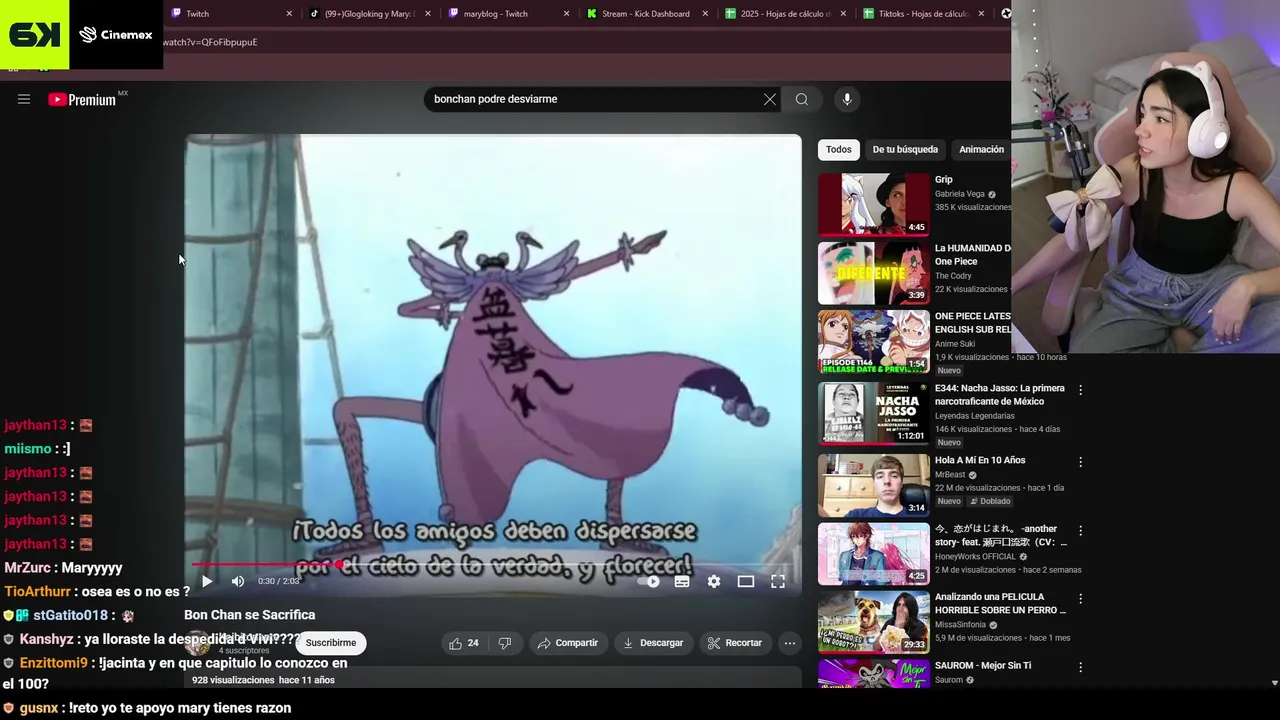Close the maryblog - Twitch tab
This screenshot has height=720, width=1280.
566,14
